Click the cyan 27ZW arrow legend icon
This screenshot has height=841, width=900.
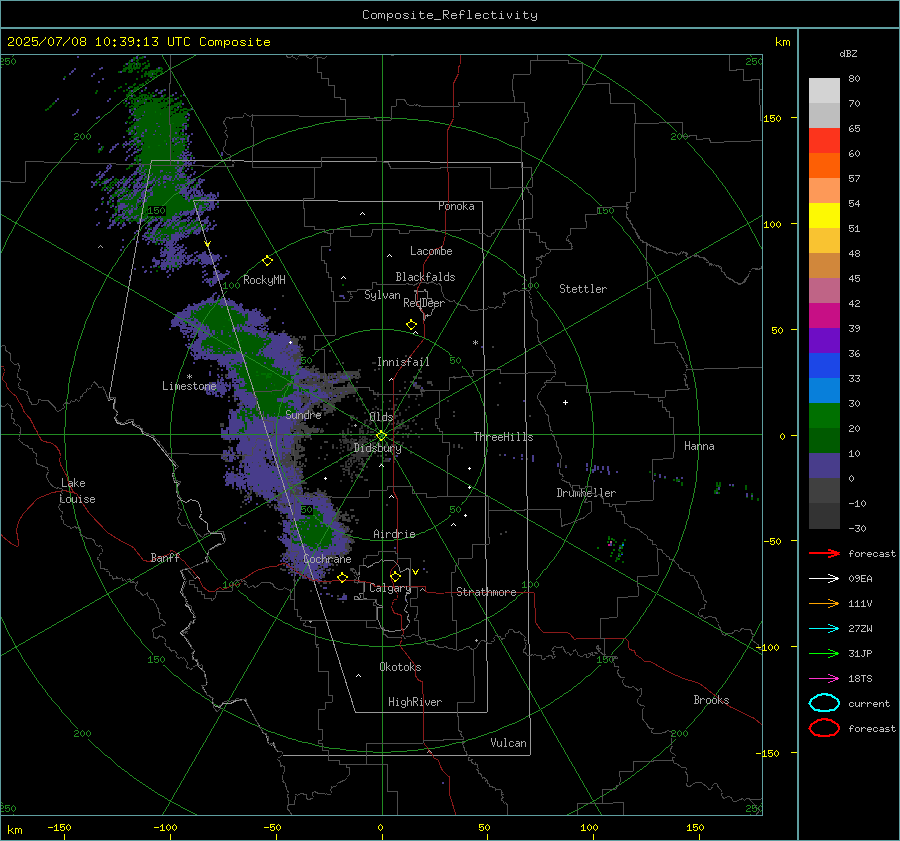(x=824, y=629)
